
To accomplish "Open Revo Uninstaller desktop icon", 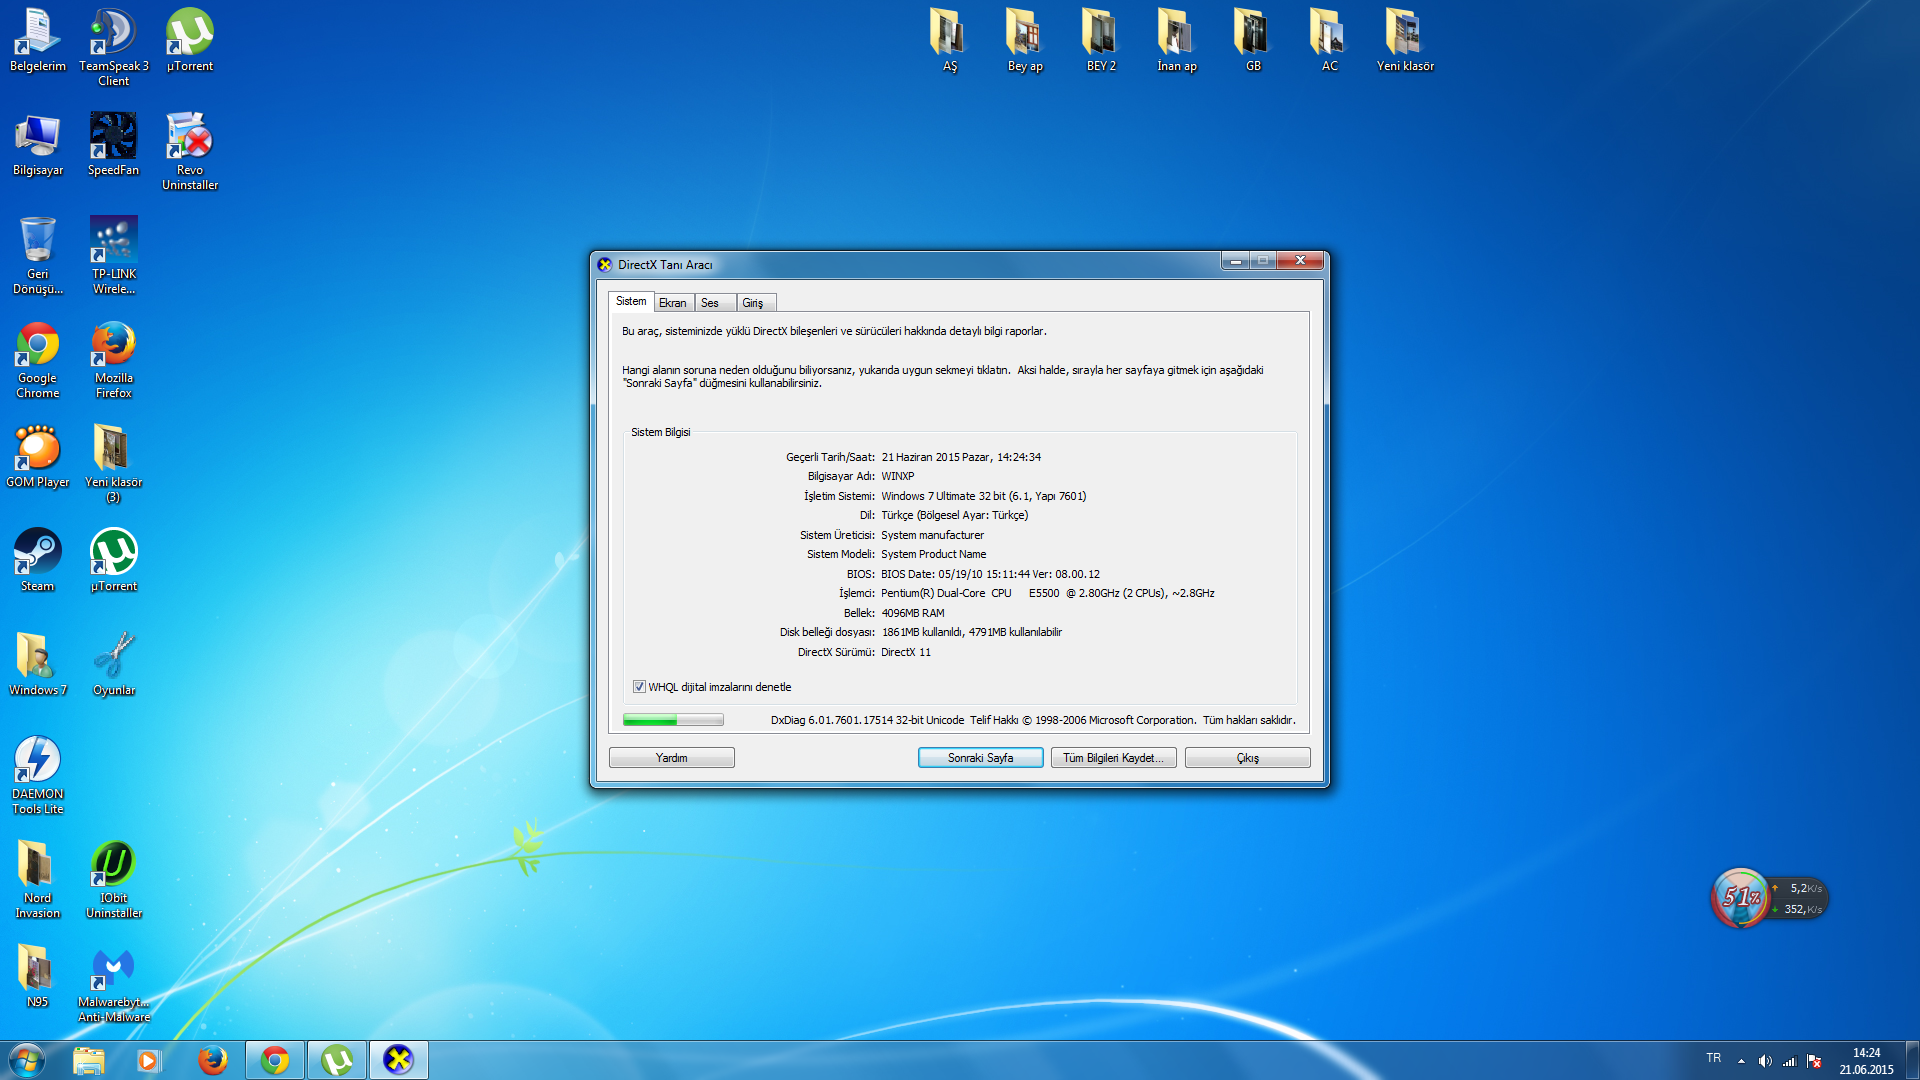I will 189,137.
